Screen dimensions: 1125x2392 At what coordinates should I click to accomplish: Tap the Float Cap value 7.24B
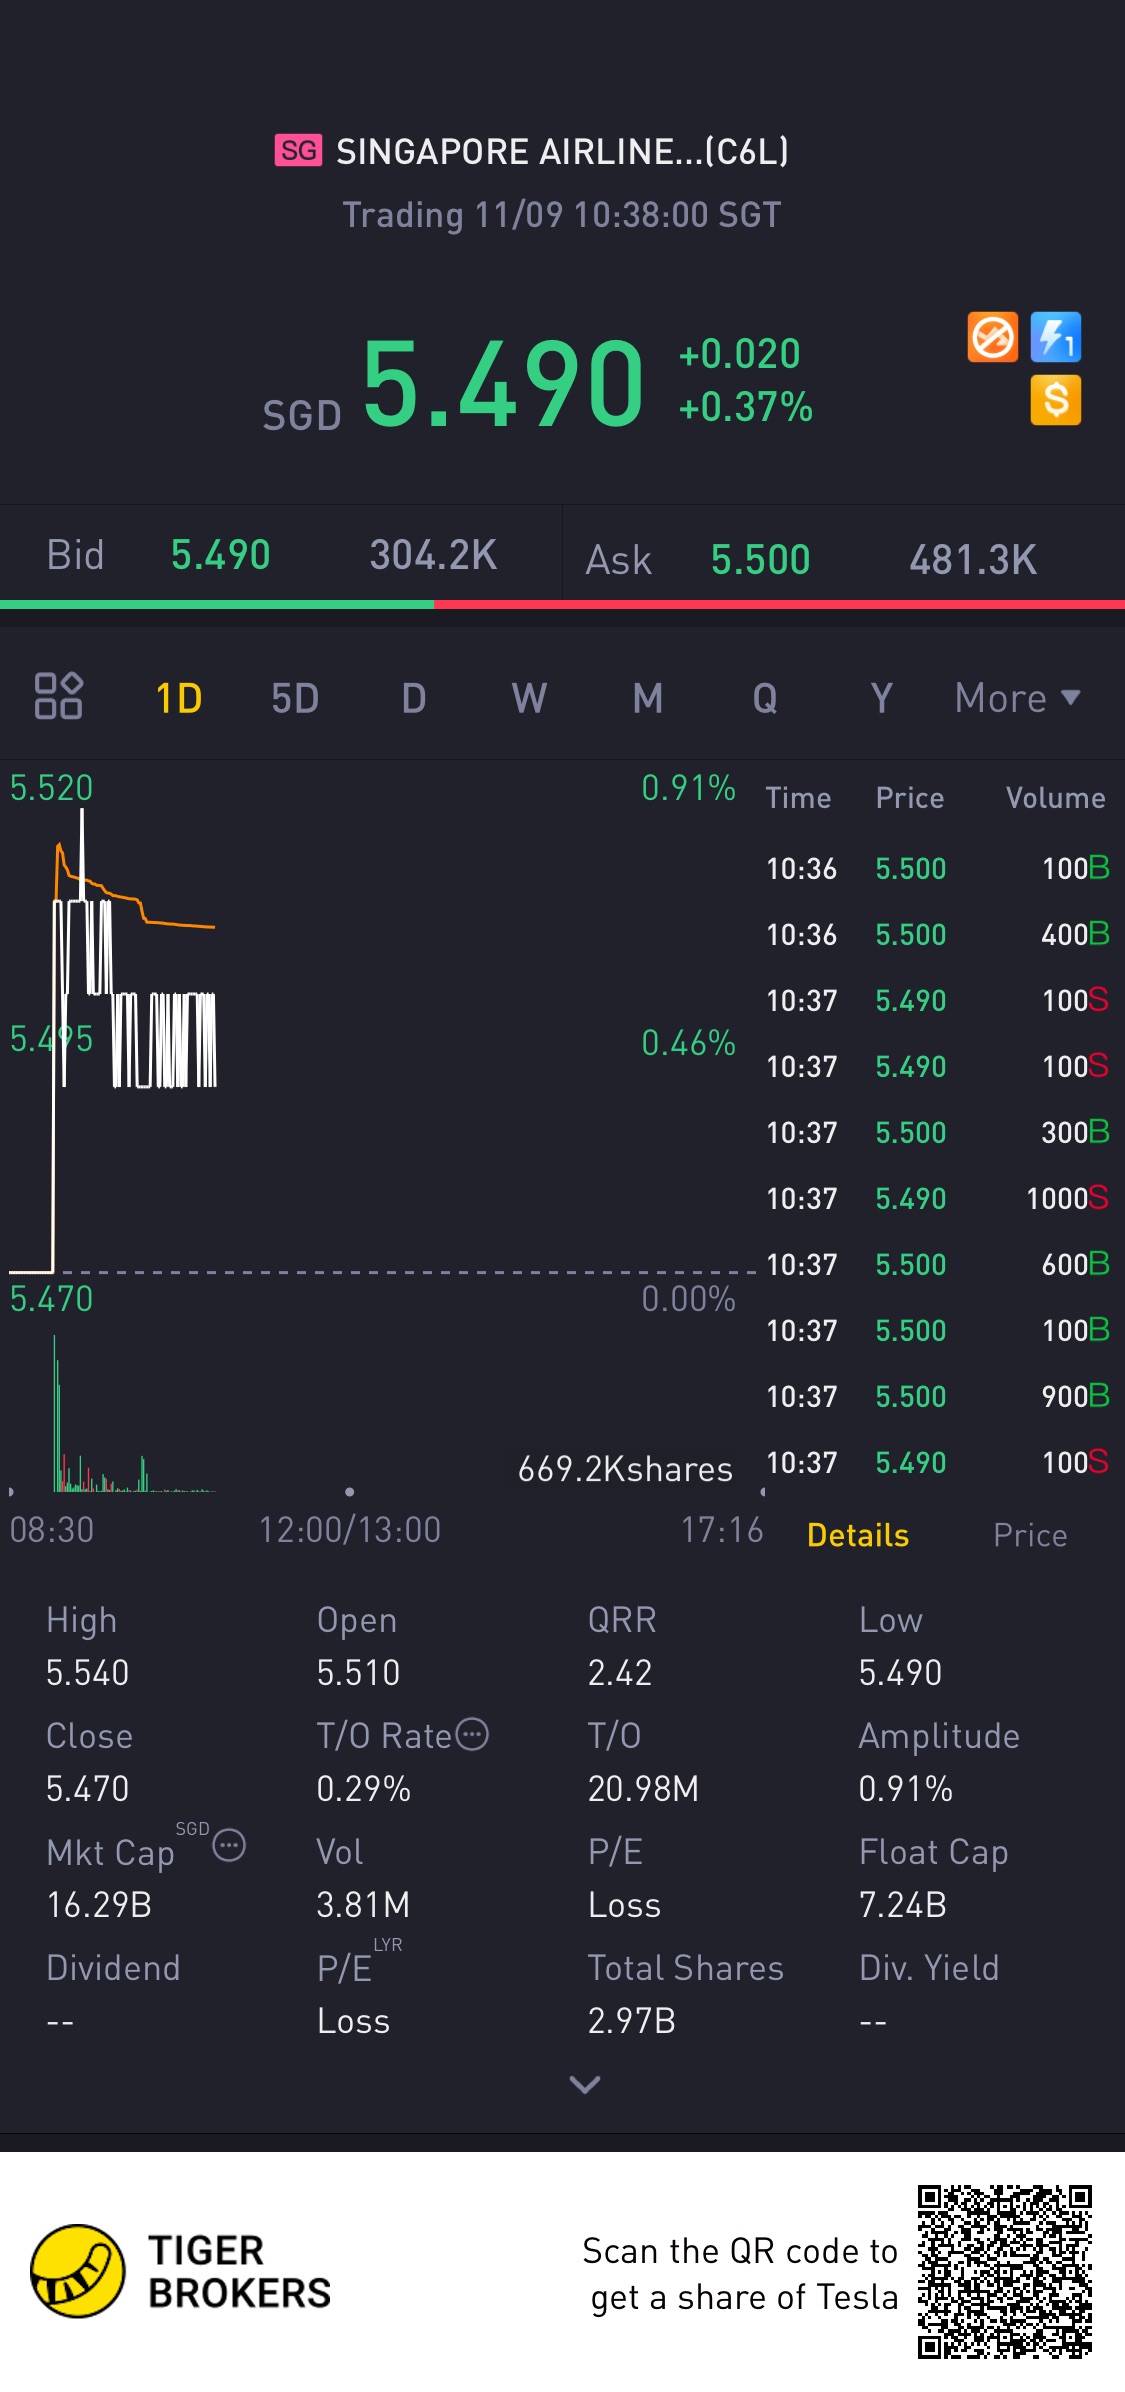tap(903, 1904)
